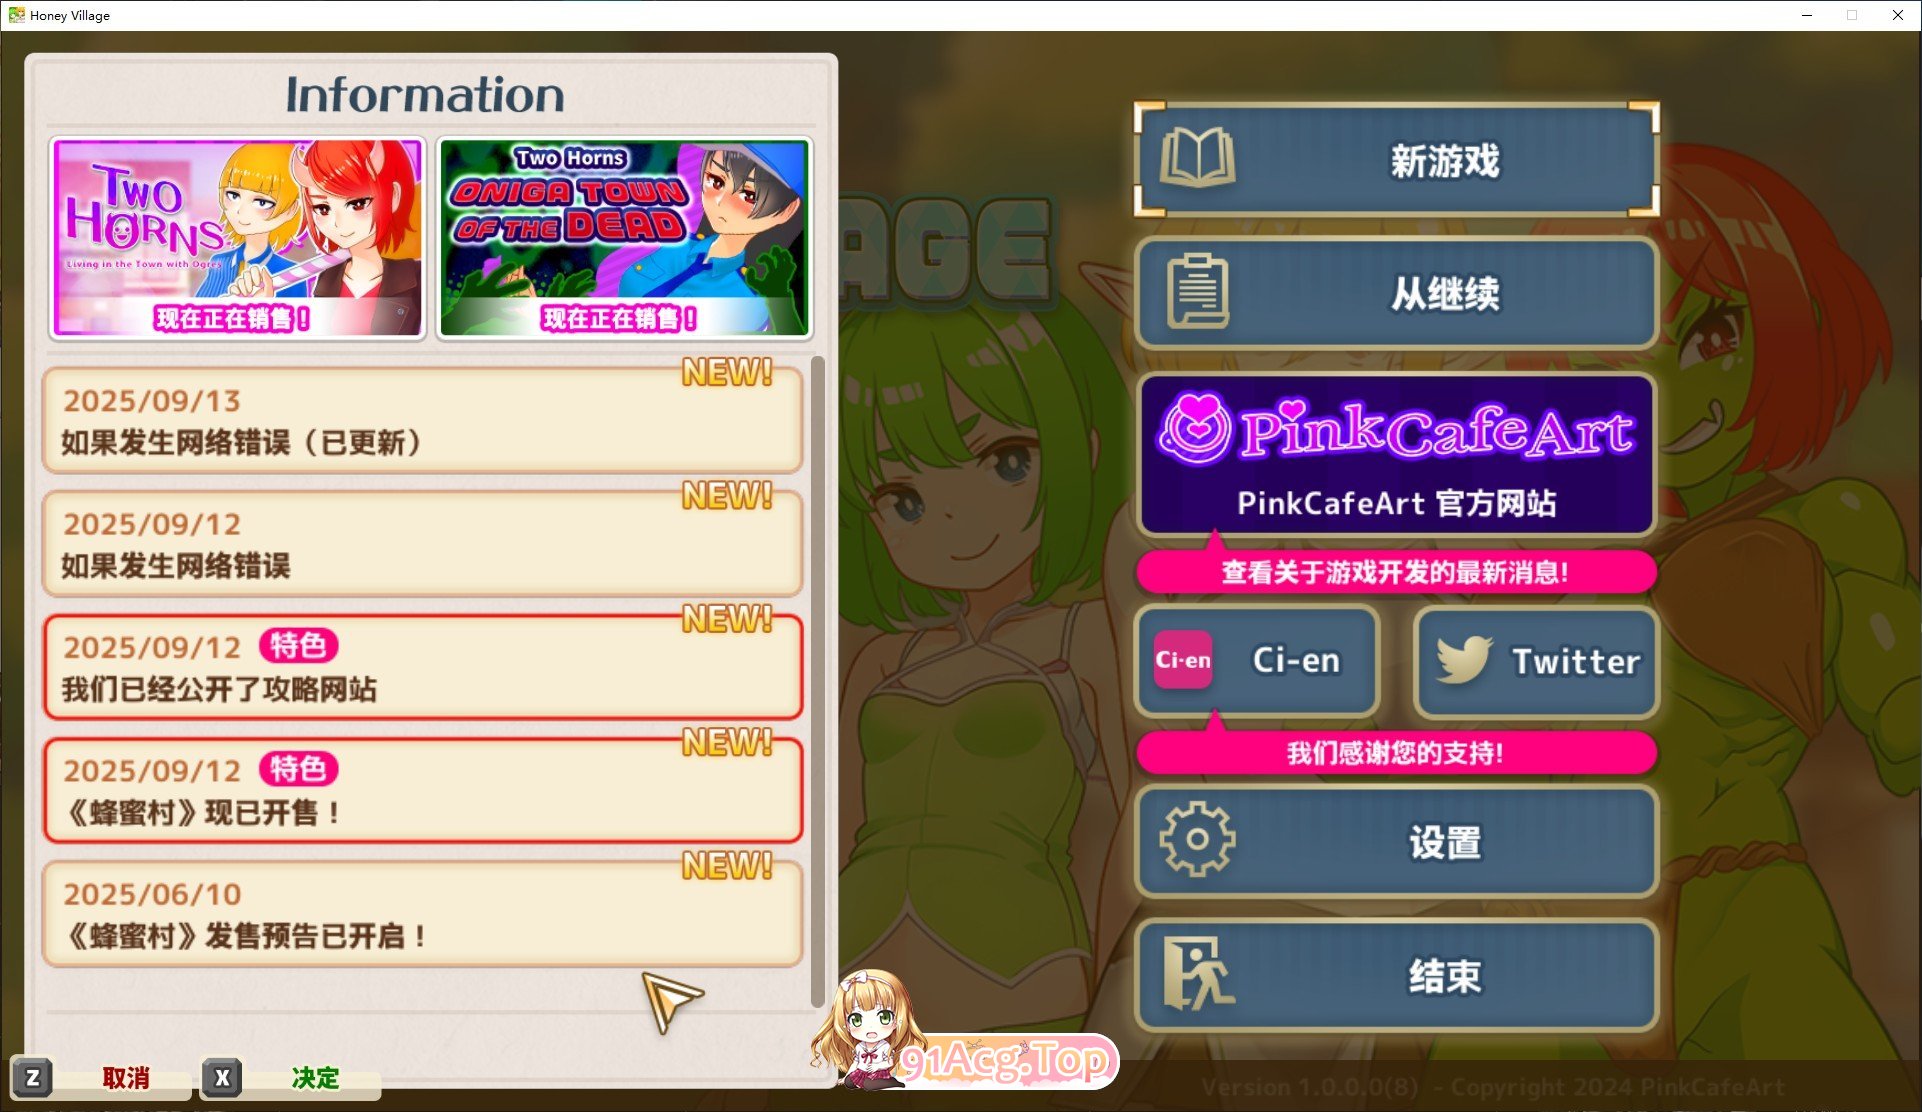Open the 《蜂蜜村》现已开售 announcement
This screenshot has height=1112, width=1922.
tap(422, 790)
